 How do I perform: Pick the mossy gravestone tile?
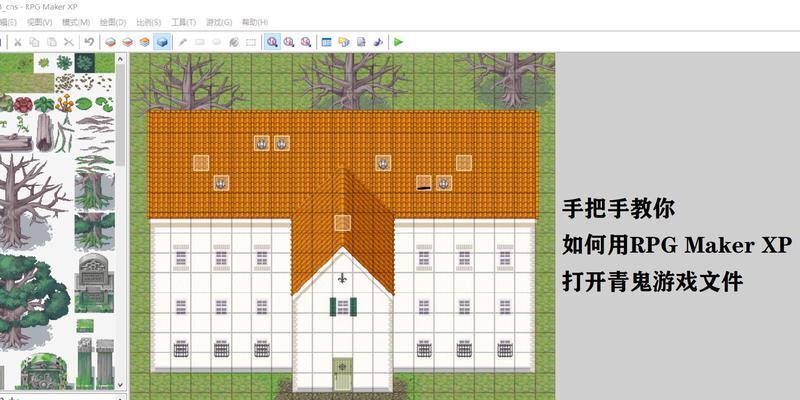(x=94, y=282)
